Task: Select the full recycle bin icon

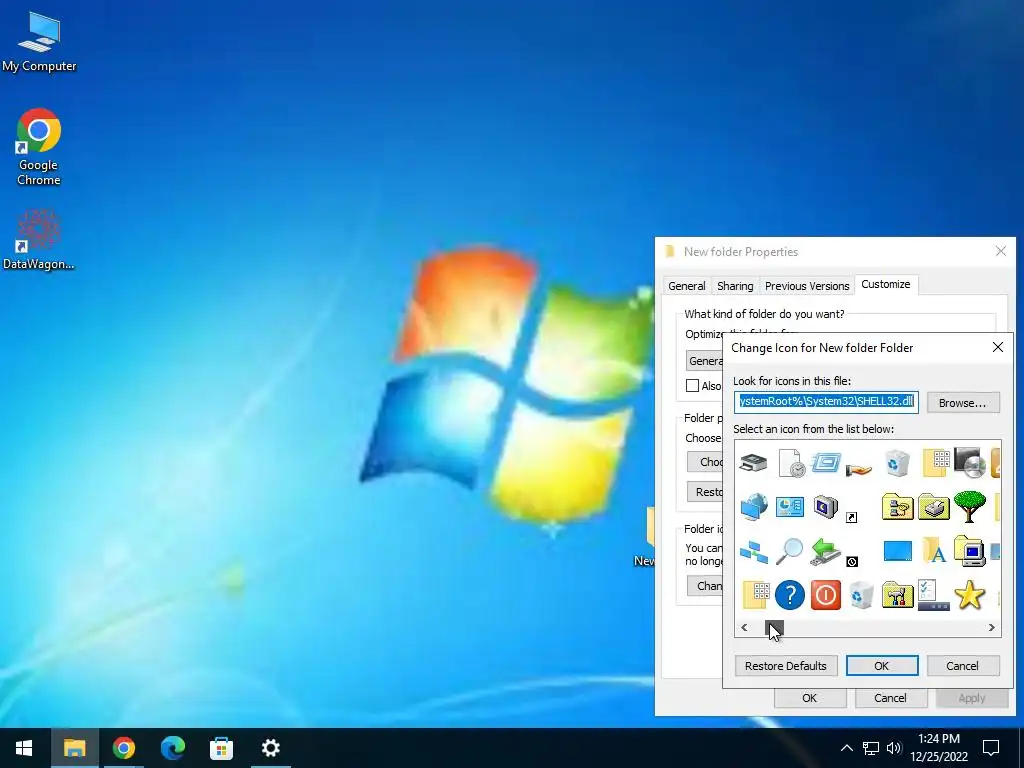Action: [x=897, y=464]
